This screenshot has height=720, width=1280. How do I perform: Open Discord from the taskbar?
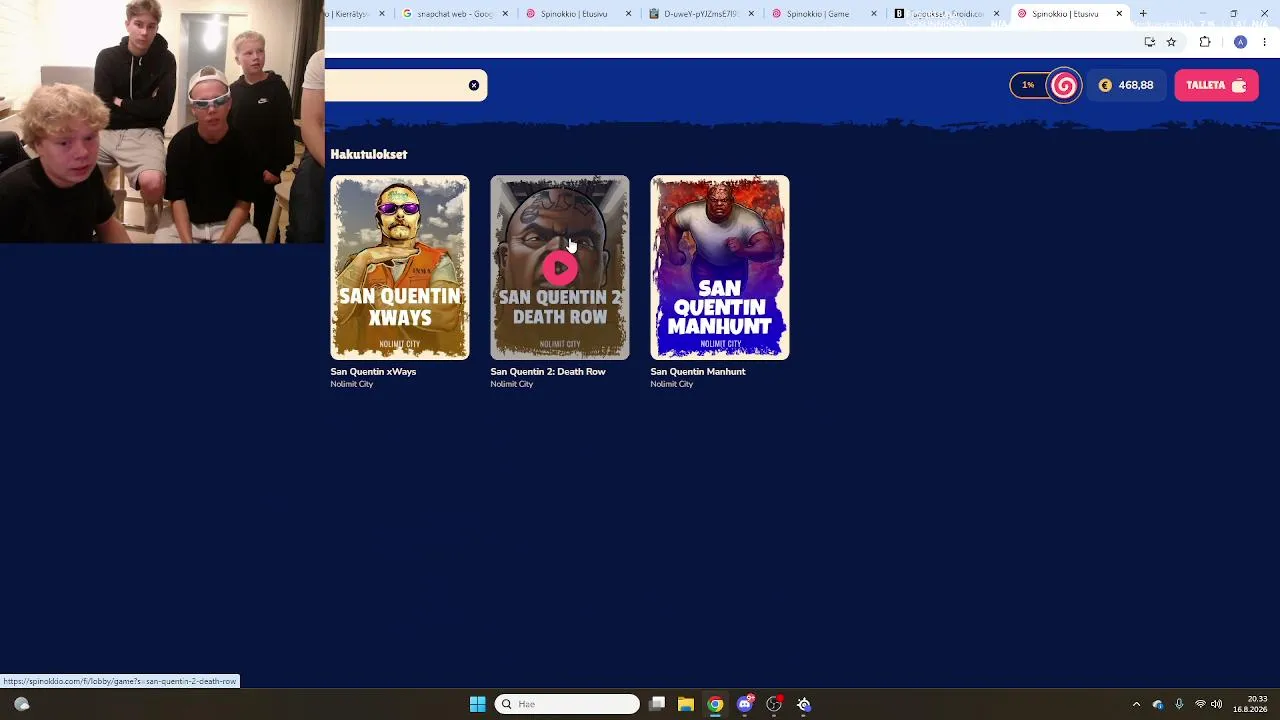tap(745, 704)
